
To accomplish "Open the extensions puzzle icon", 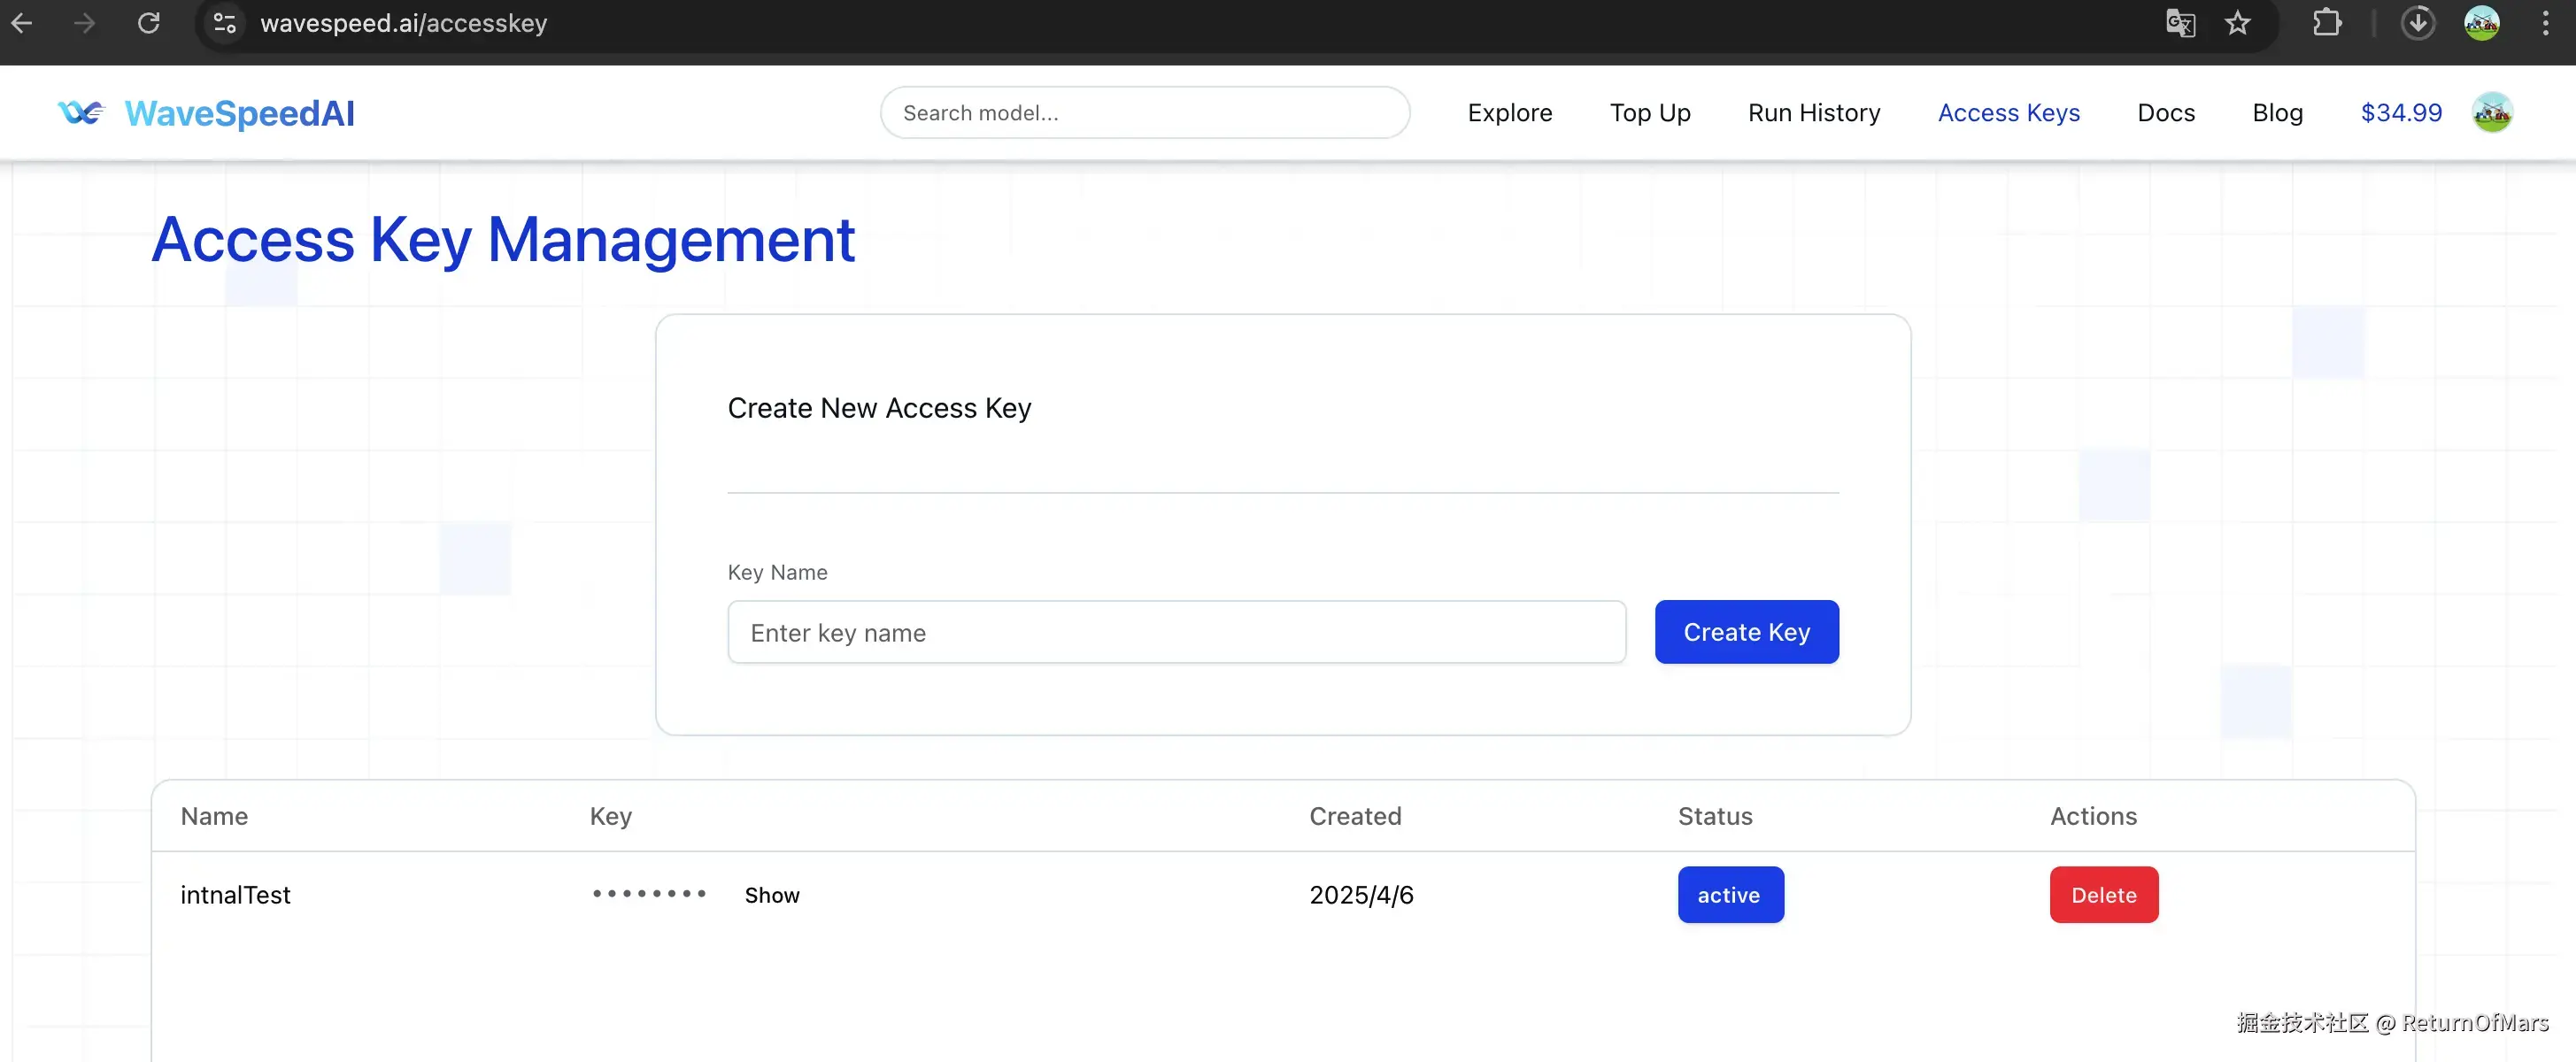I will click(x=2327, y=23).
